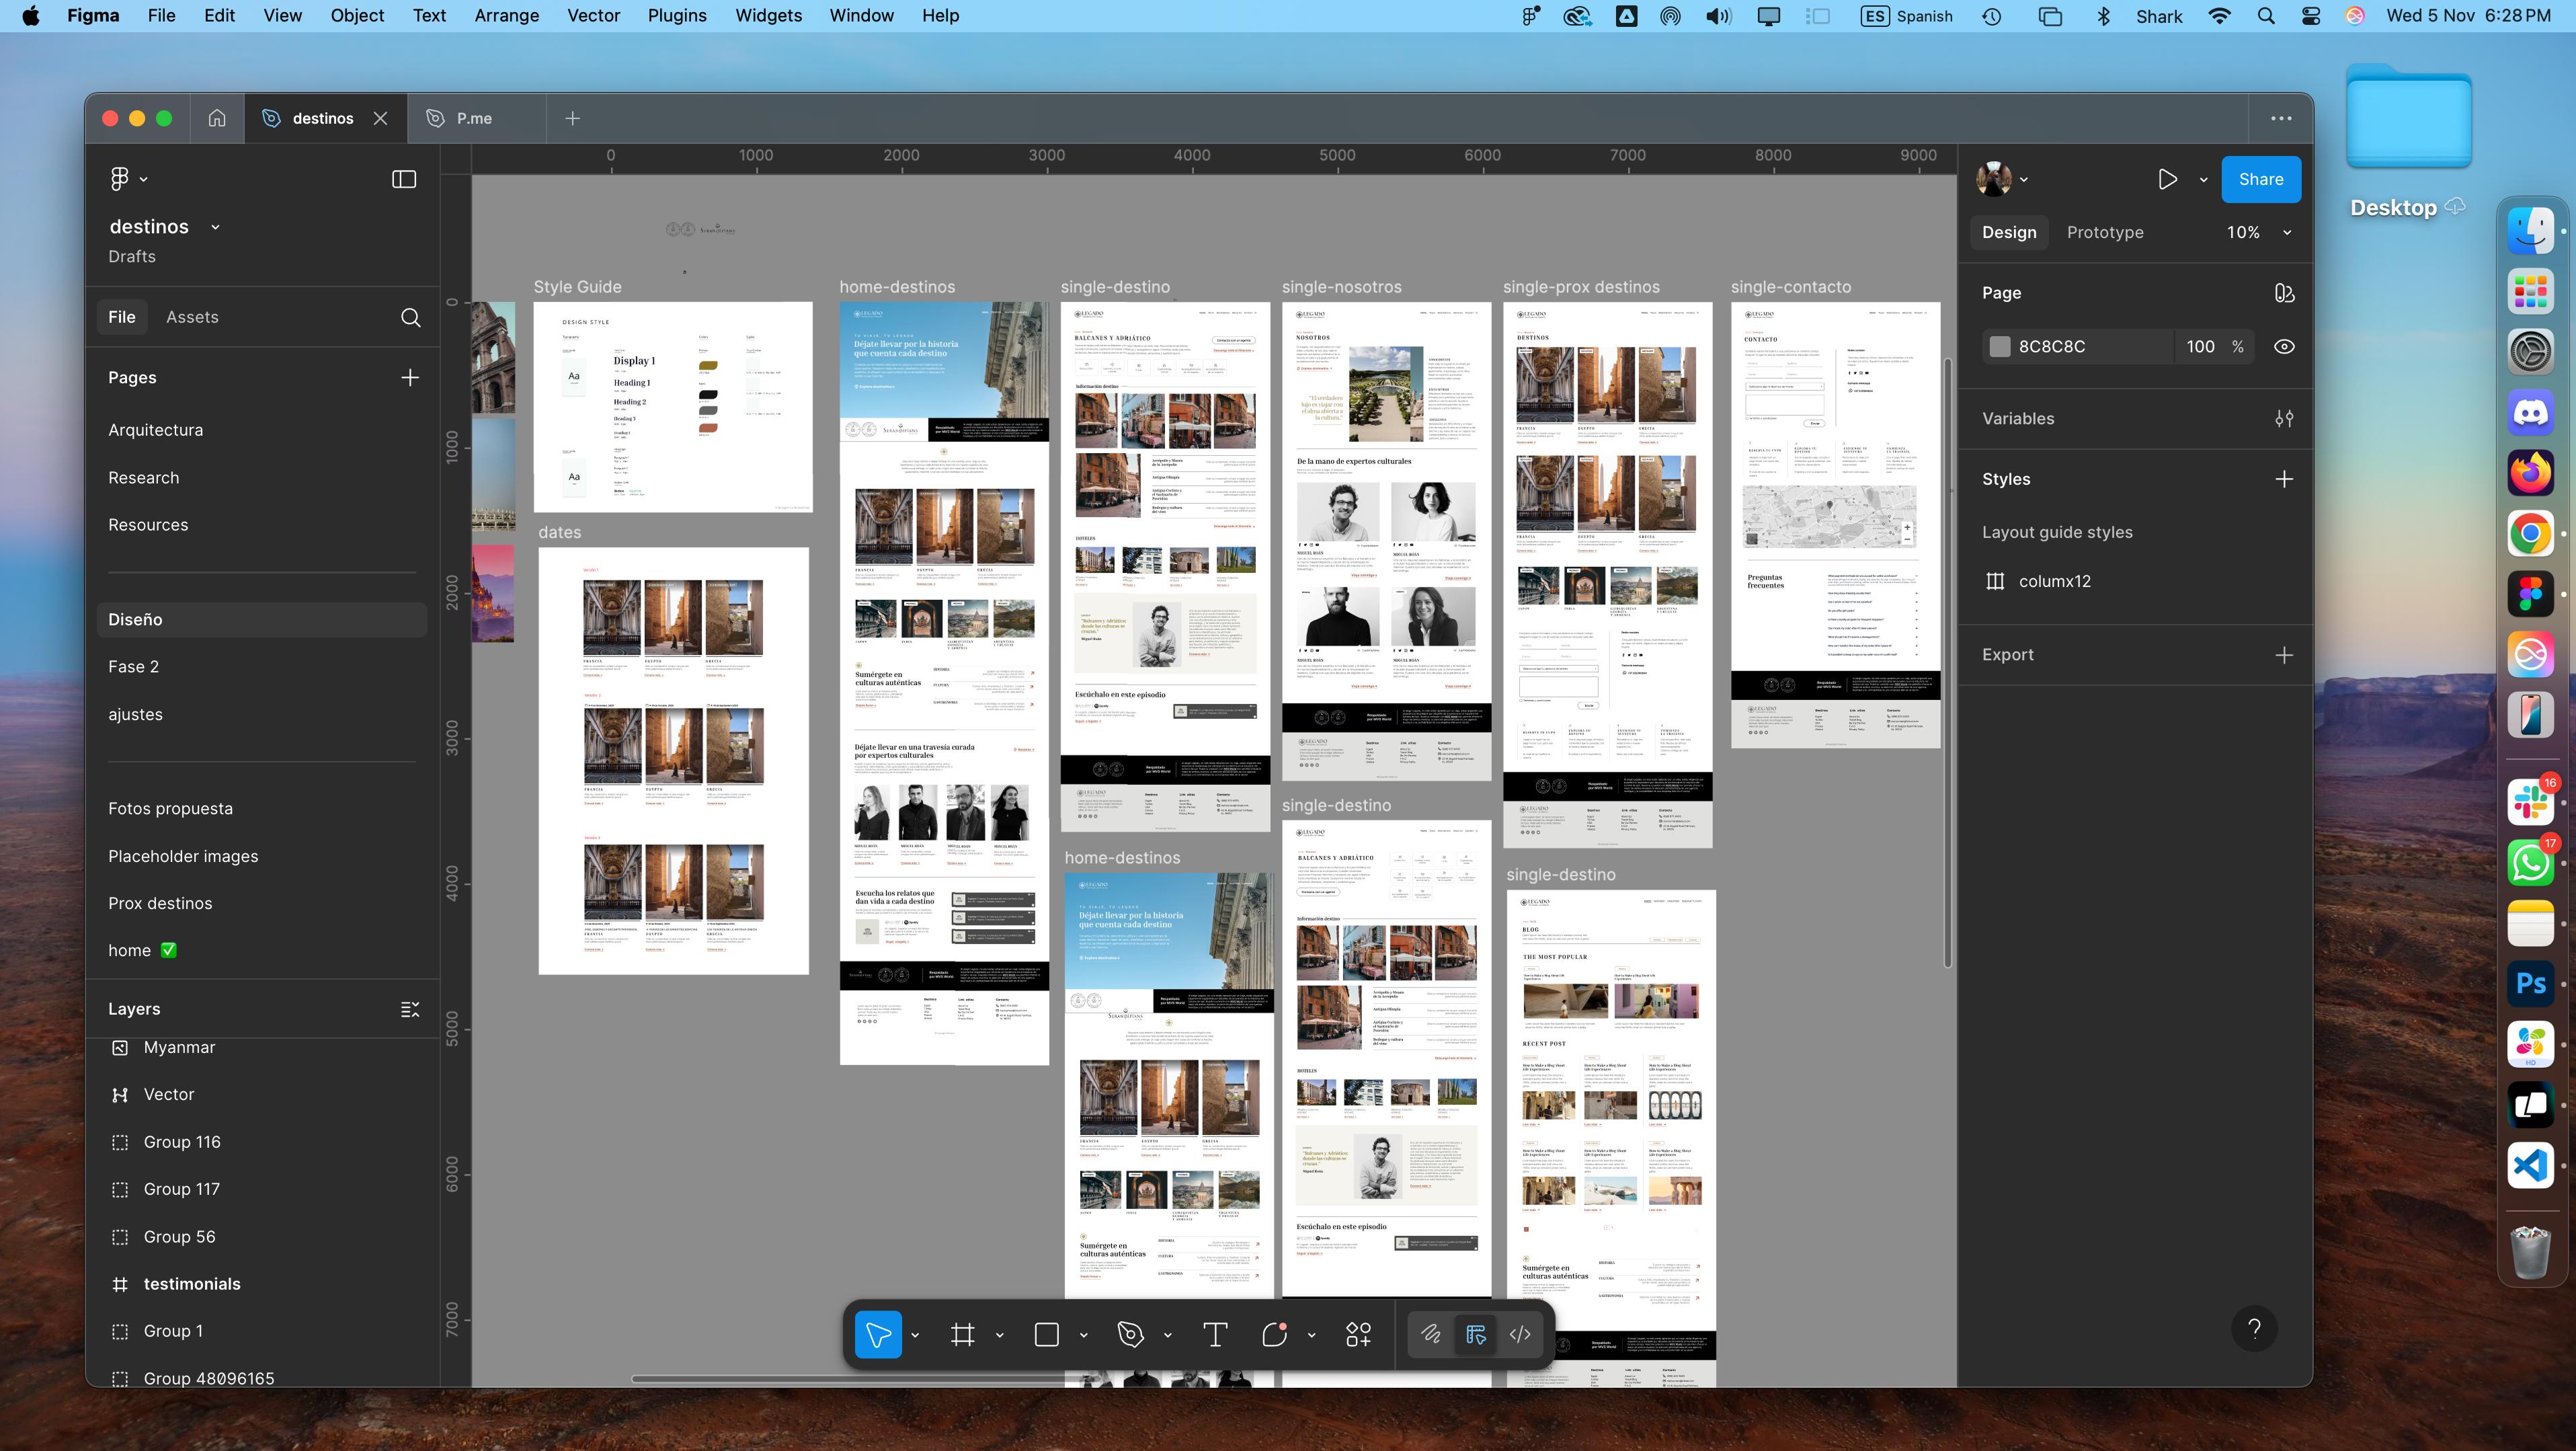
Task: Open the zoom percentage dropdown
Action: click(2287, 232)
